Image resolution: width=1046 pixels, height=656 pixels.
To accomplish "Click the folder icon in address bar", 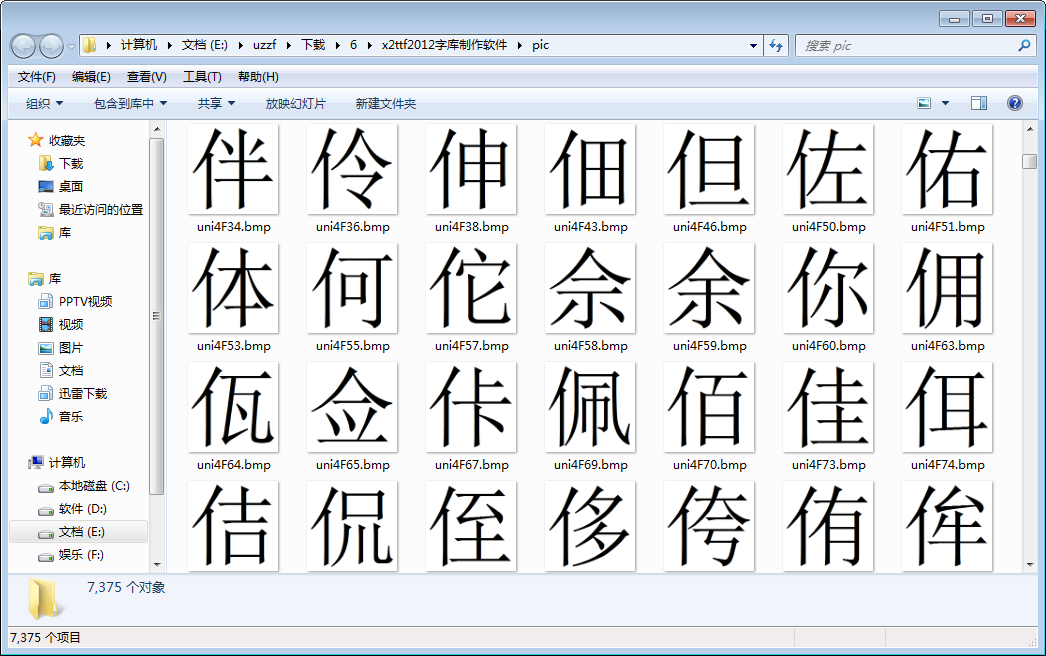I will (89, 45).
